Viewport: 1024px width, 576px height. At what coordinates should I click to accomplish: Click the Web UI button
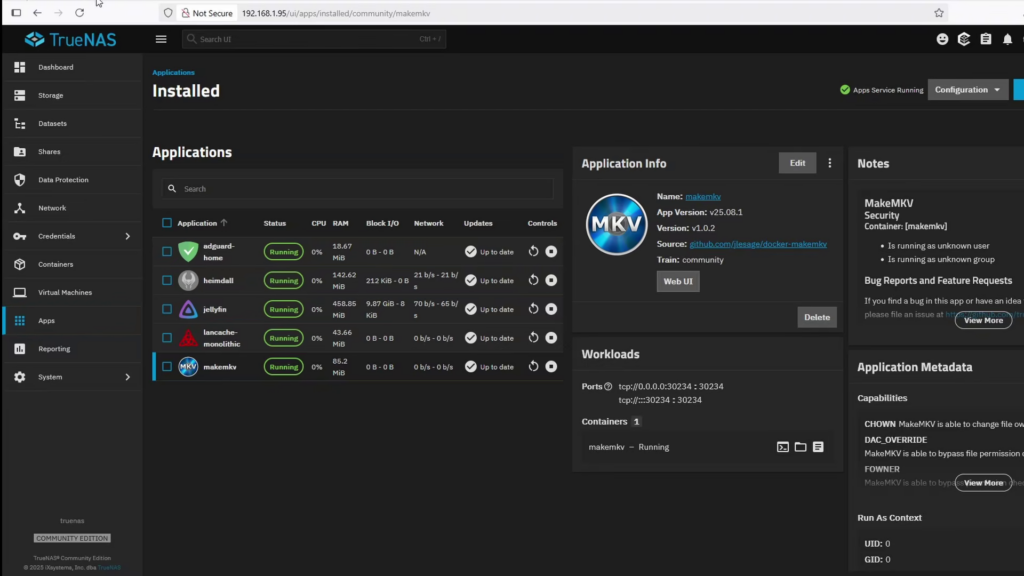[x=678, y=282]
